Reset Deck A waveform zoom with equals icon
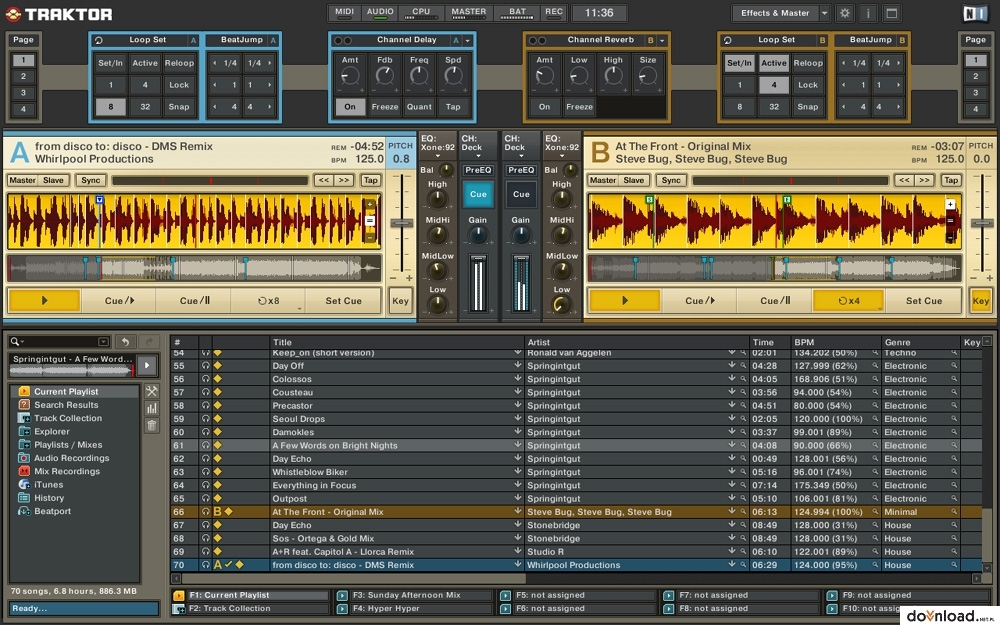Viewport: 1000px width, 625px height. pyautogui.click(x=369, y=221)
